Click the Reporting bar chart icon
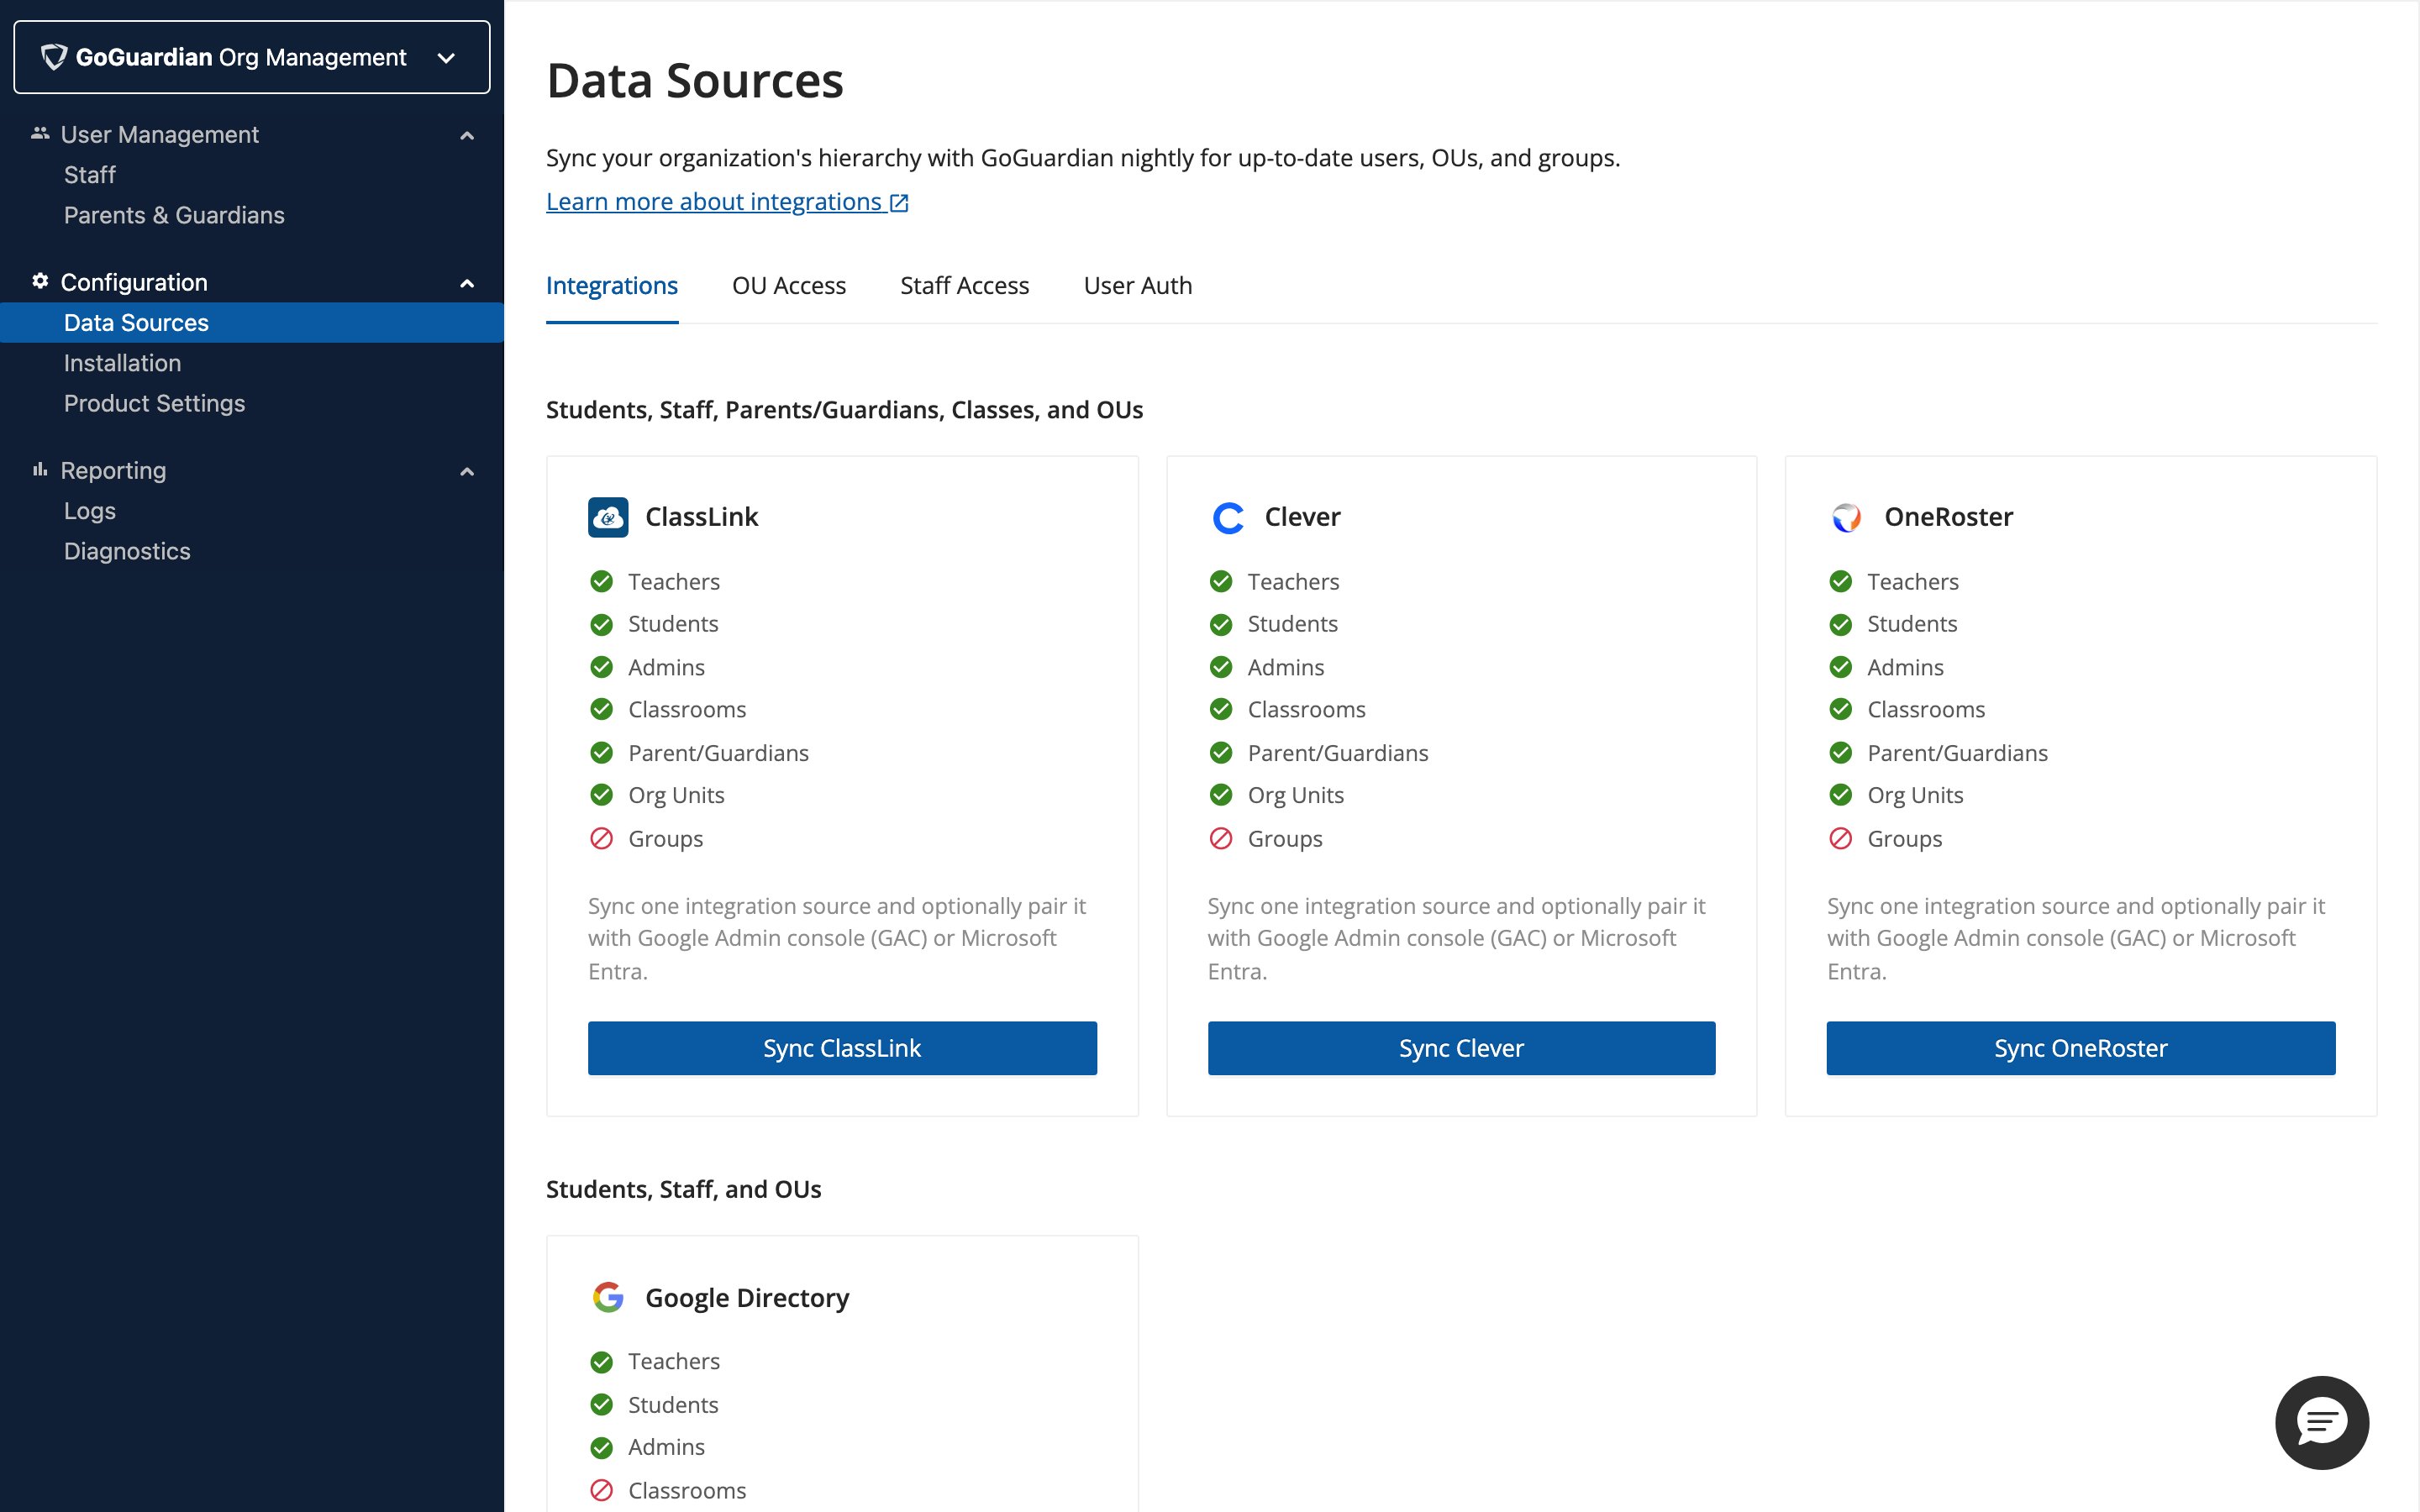This screenshot has width=2420, height=1512. 40,469
